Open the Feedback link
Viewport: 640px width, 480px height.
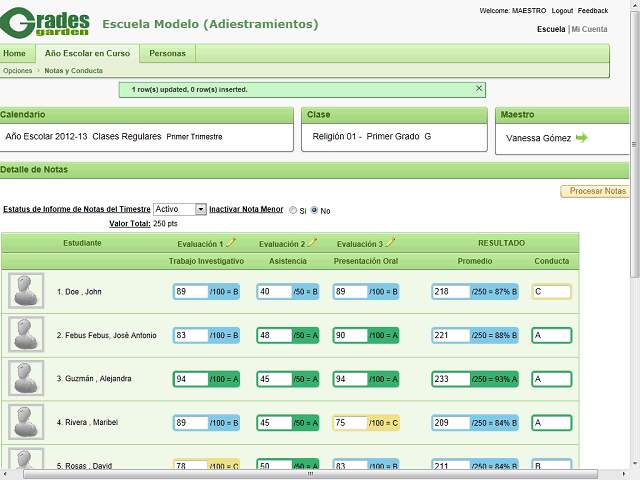[x=593, y=11]
